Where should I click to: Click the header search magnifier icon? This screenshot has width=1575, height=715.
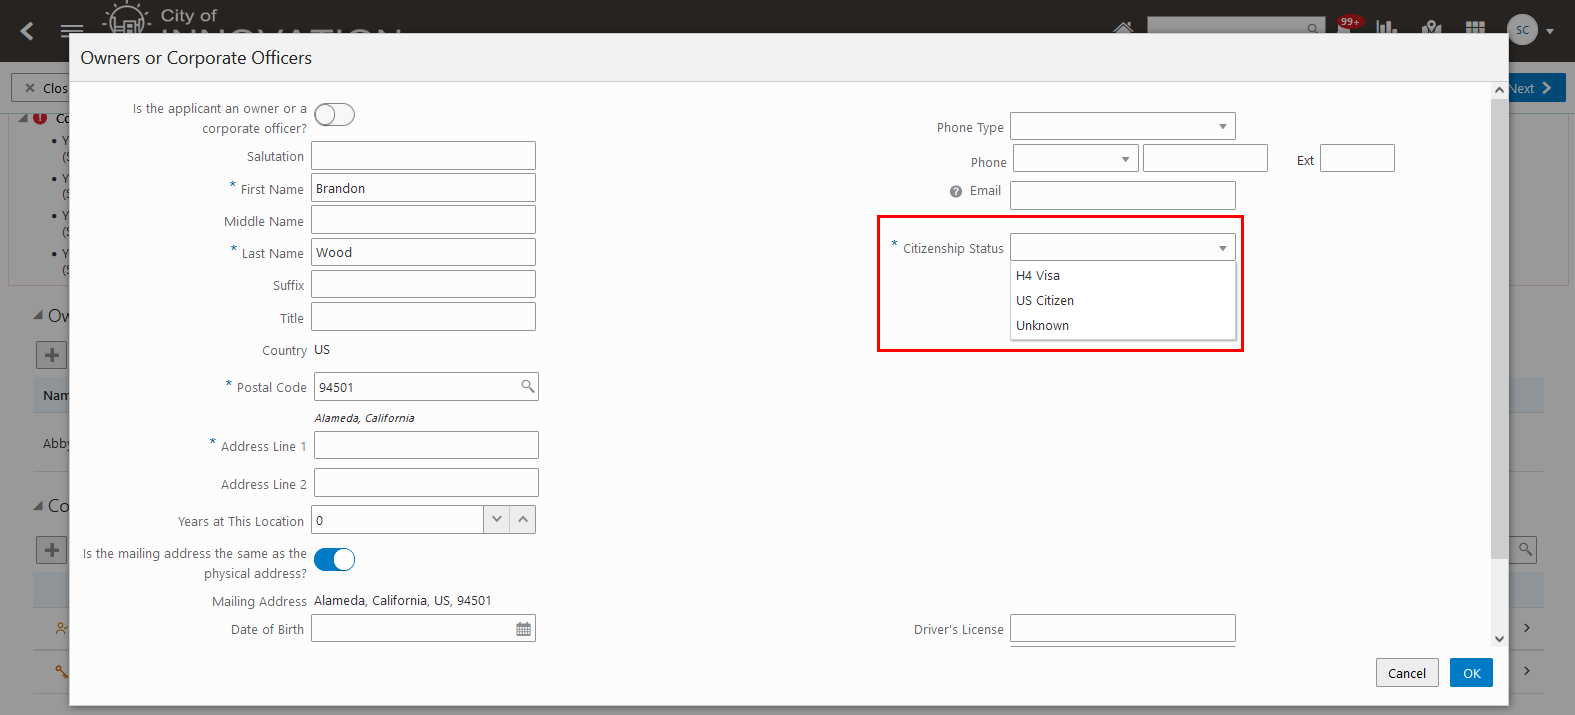(x=1313, y=28)
